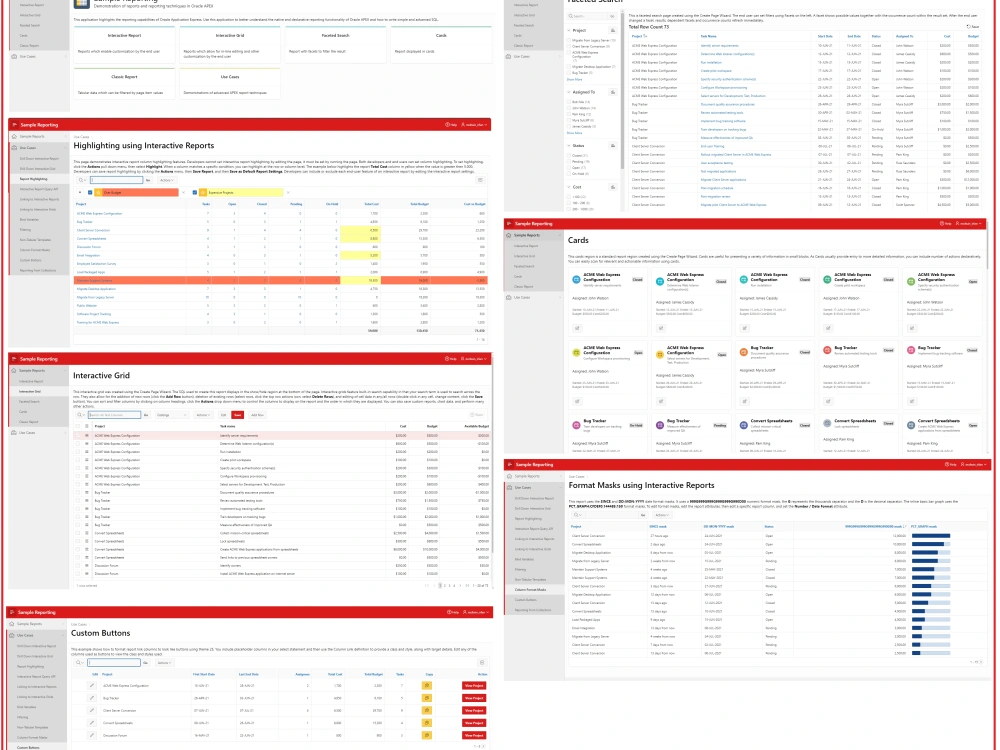Toggle checkbox of first ACME row in Interactive Grid

(x=78, y=436)
